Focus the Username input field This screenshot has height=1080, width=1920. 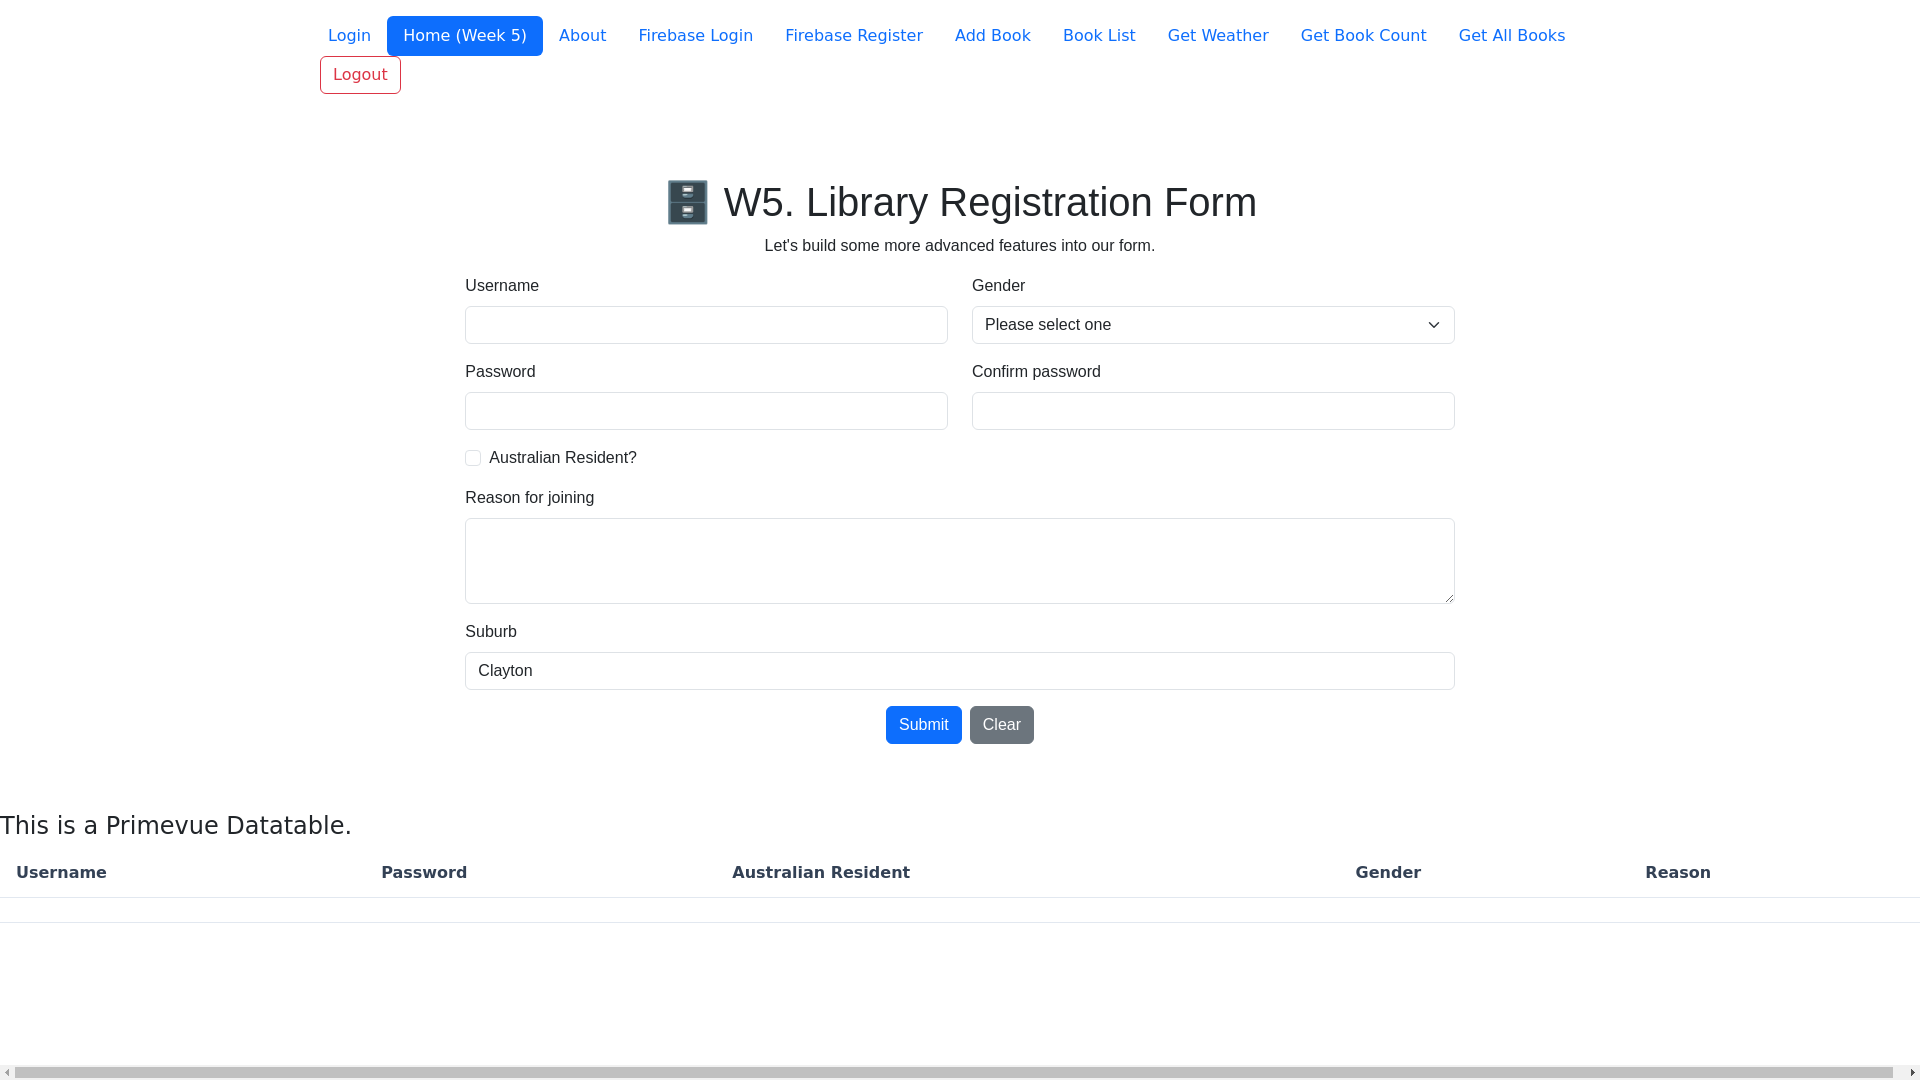tap(706, 325)
